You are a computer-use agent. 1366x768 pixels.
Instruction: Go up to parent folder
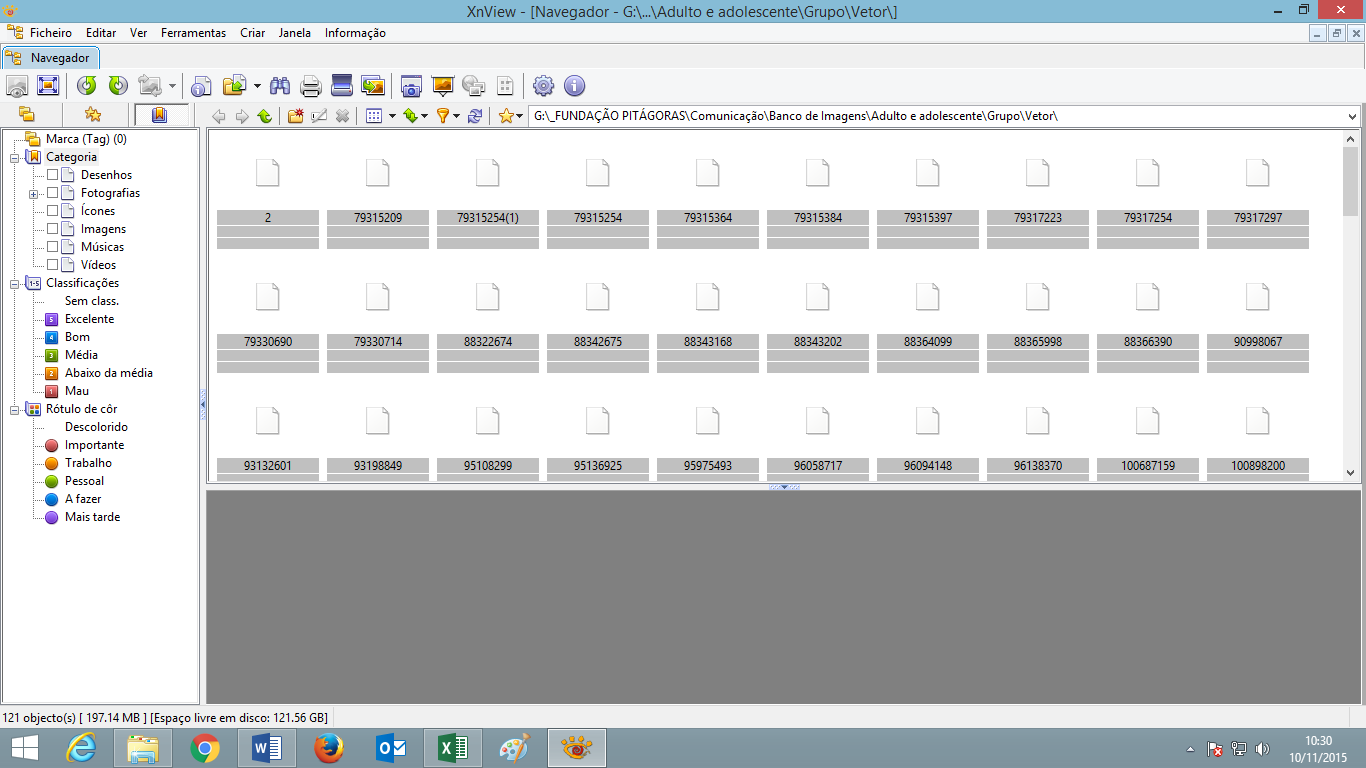264,116
